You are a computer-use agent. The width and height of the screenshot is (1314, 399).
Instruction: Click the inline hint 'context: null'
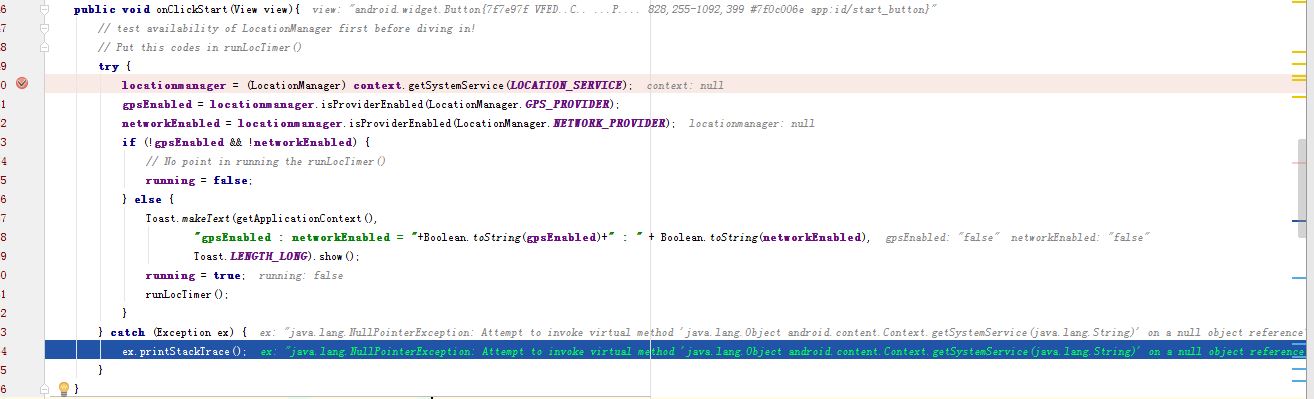[685, 85]
